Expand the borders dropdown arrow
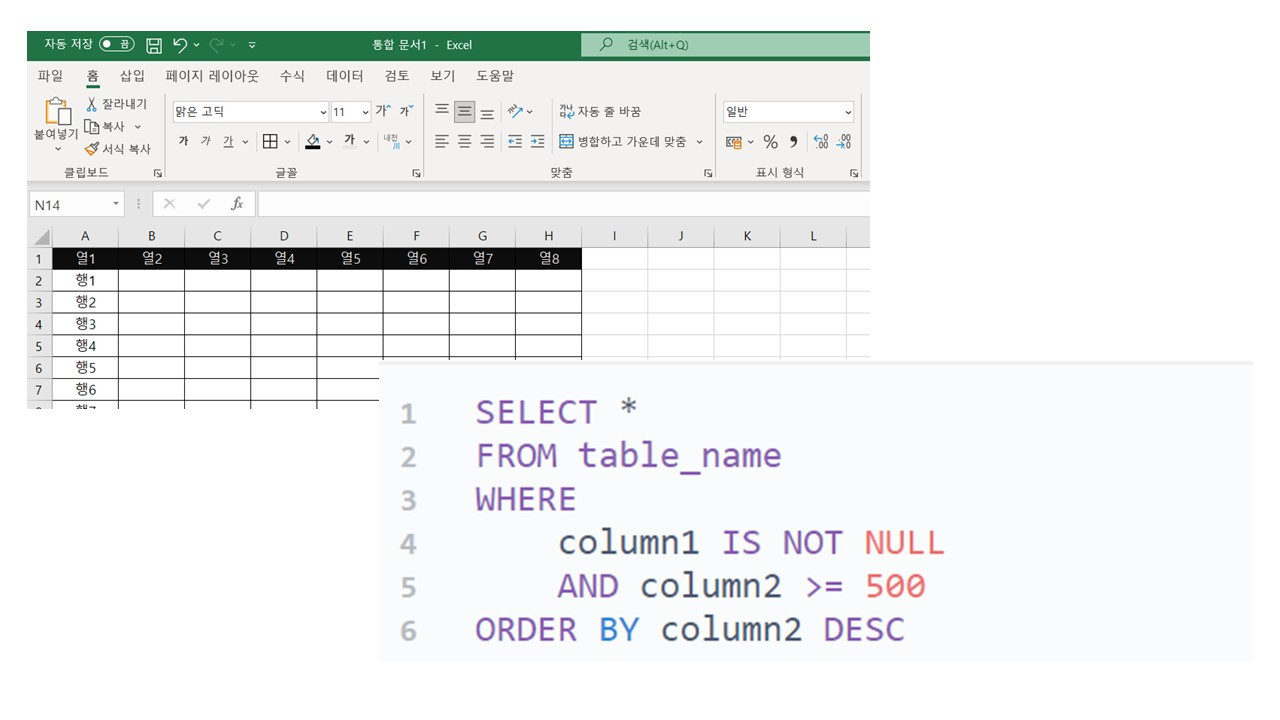 [x=288, y=142]
